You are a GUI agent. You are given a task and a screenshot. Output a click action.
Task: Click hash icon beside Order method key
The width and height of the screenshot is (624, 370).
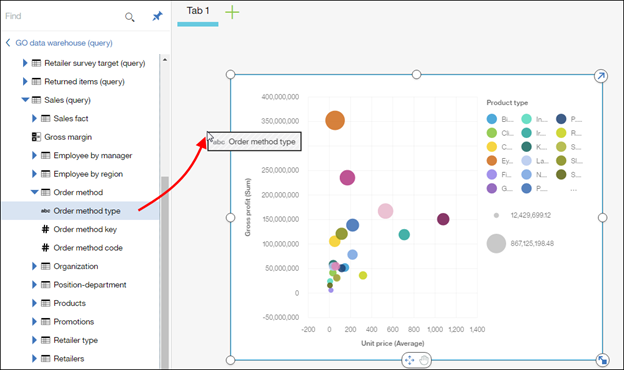pyautogui.click(x=45, y=229)
